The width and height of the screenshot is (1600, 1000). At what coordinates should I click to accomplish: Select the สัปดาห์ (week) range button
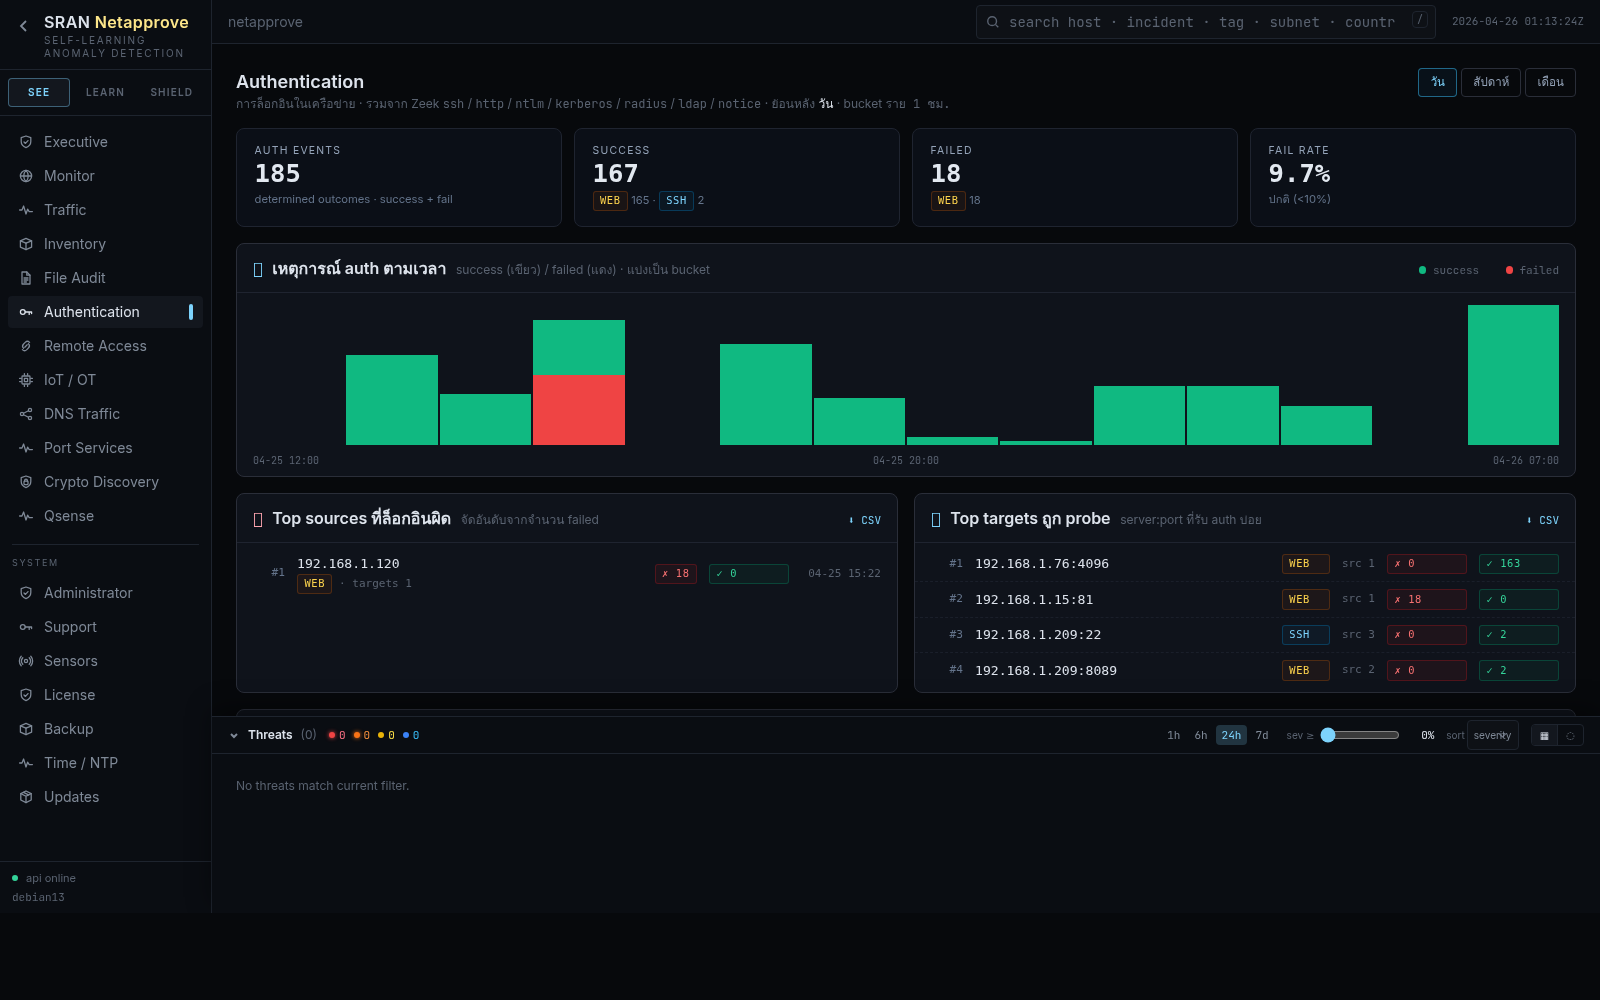click(1490, 82)
